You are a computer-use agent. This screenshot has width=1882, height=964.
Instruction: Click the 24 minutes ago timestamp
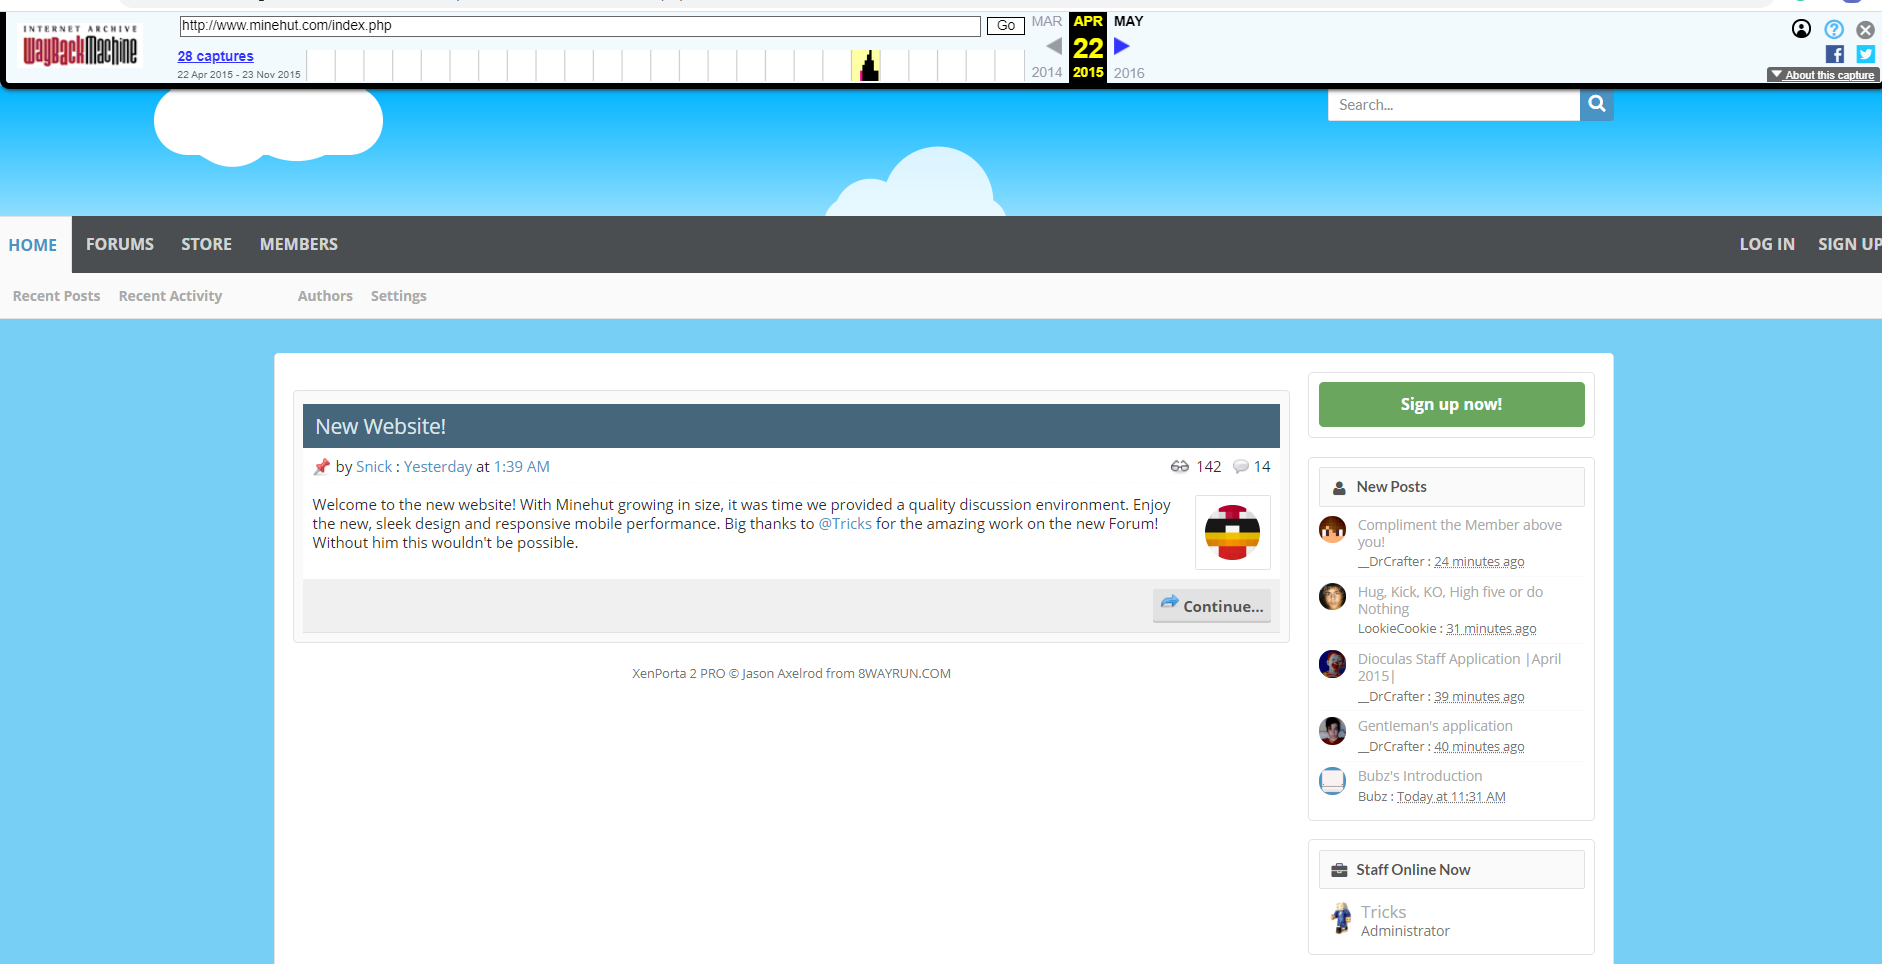click(x=1479, y=562)
